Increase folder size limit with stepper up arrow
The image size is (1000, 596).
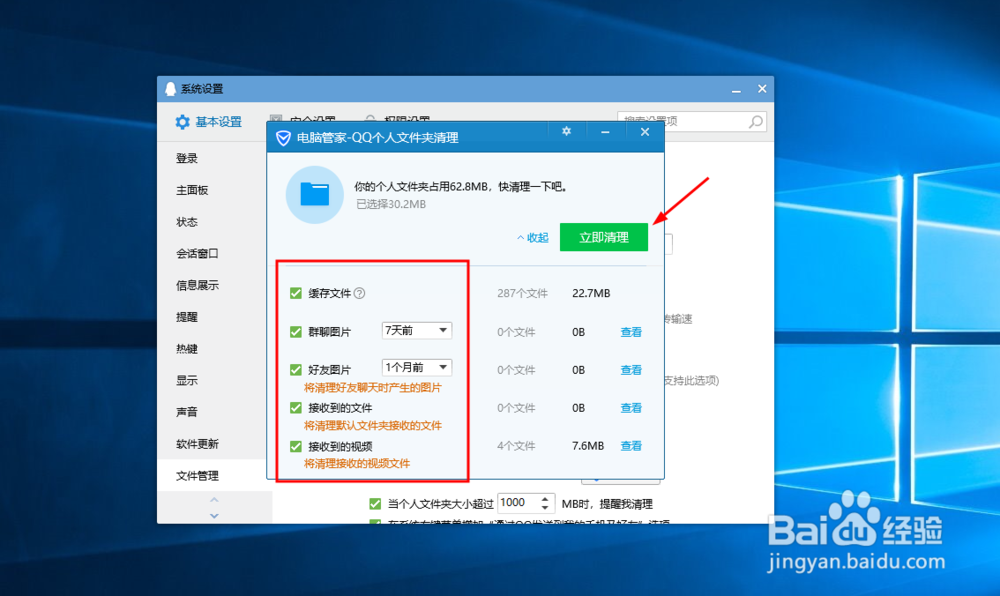coord(545,499)
